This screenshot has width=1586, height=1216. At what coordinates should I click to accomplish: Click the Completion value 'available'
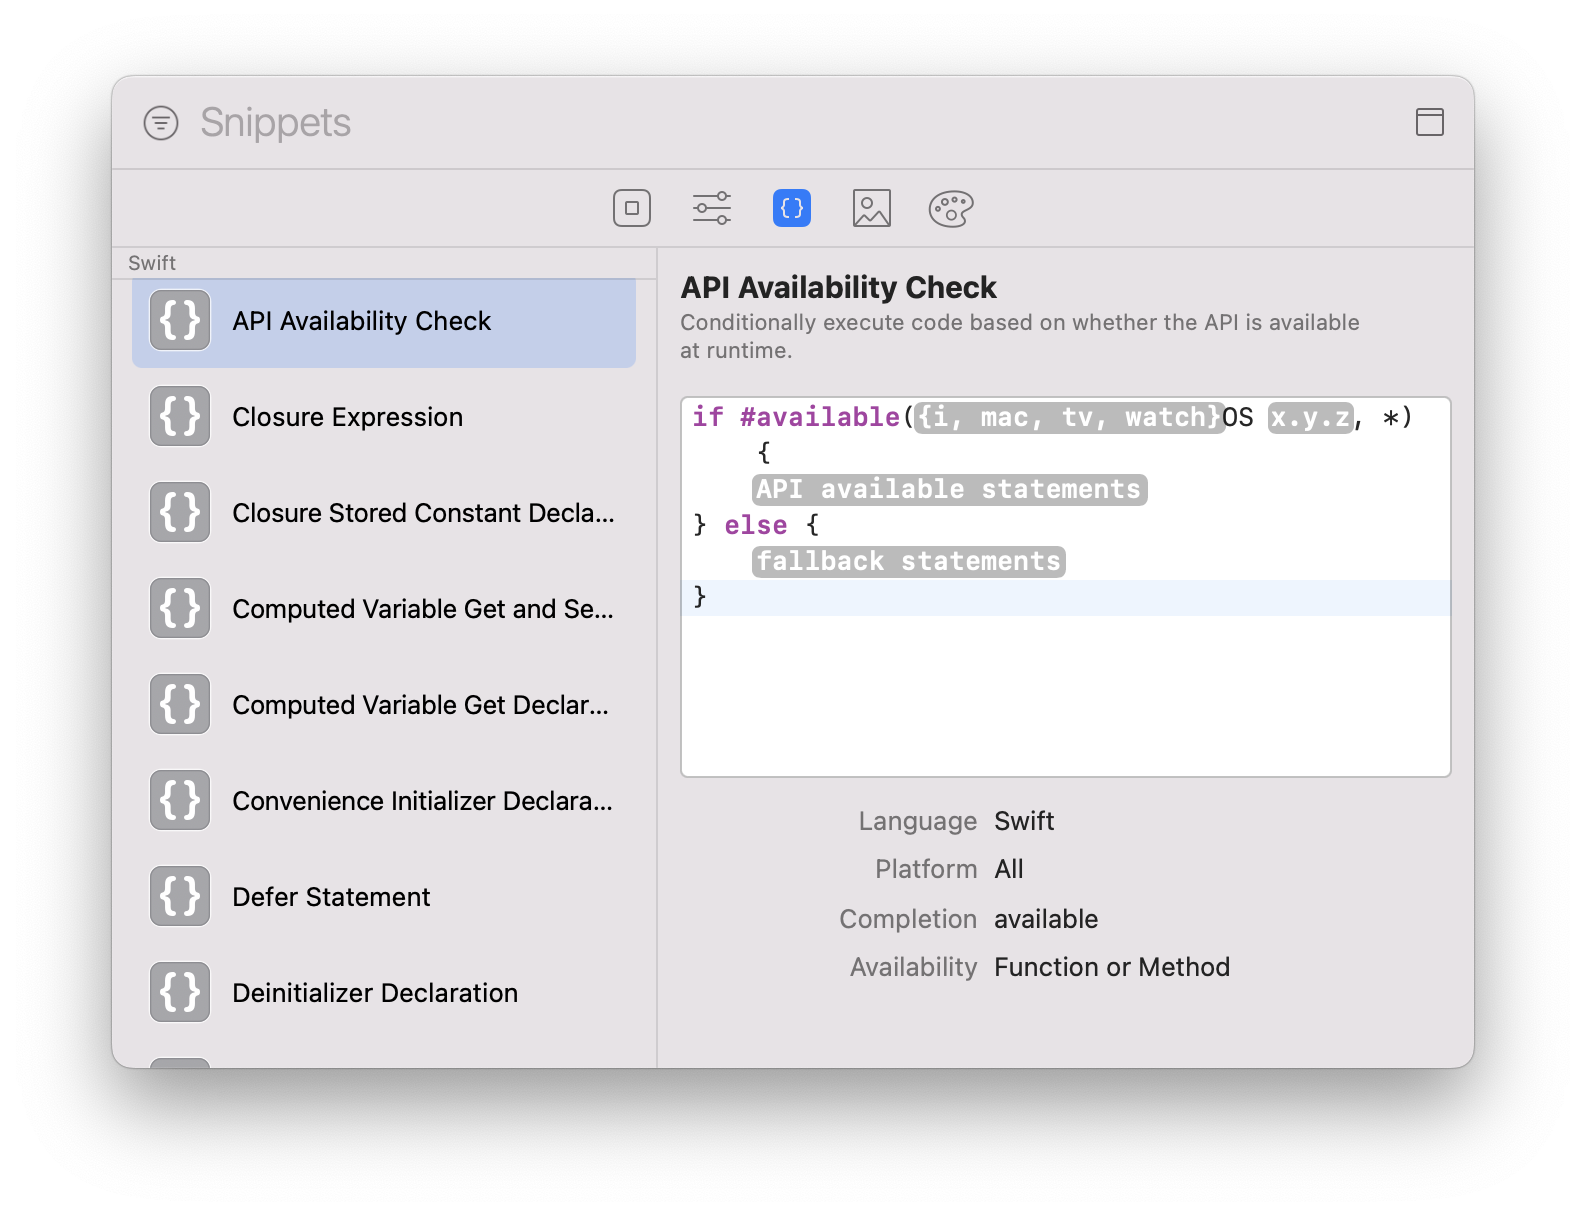[x=1046, y=919]
